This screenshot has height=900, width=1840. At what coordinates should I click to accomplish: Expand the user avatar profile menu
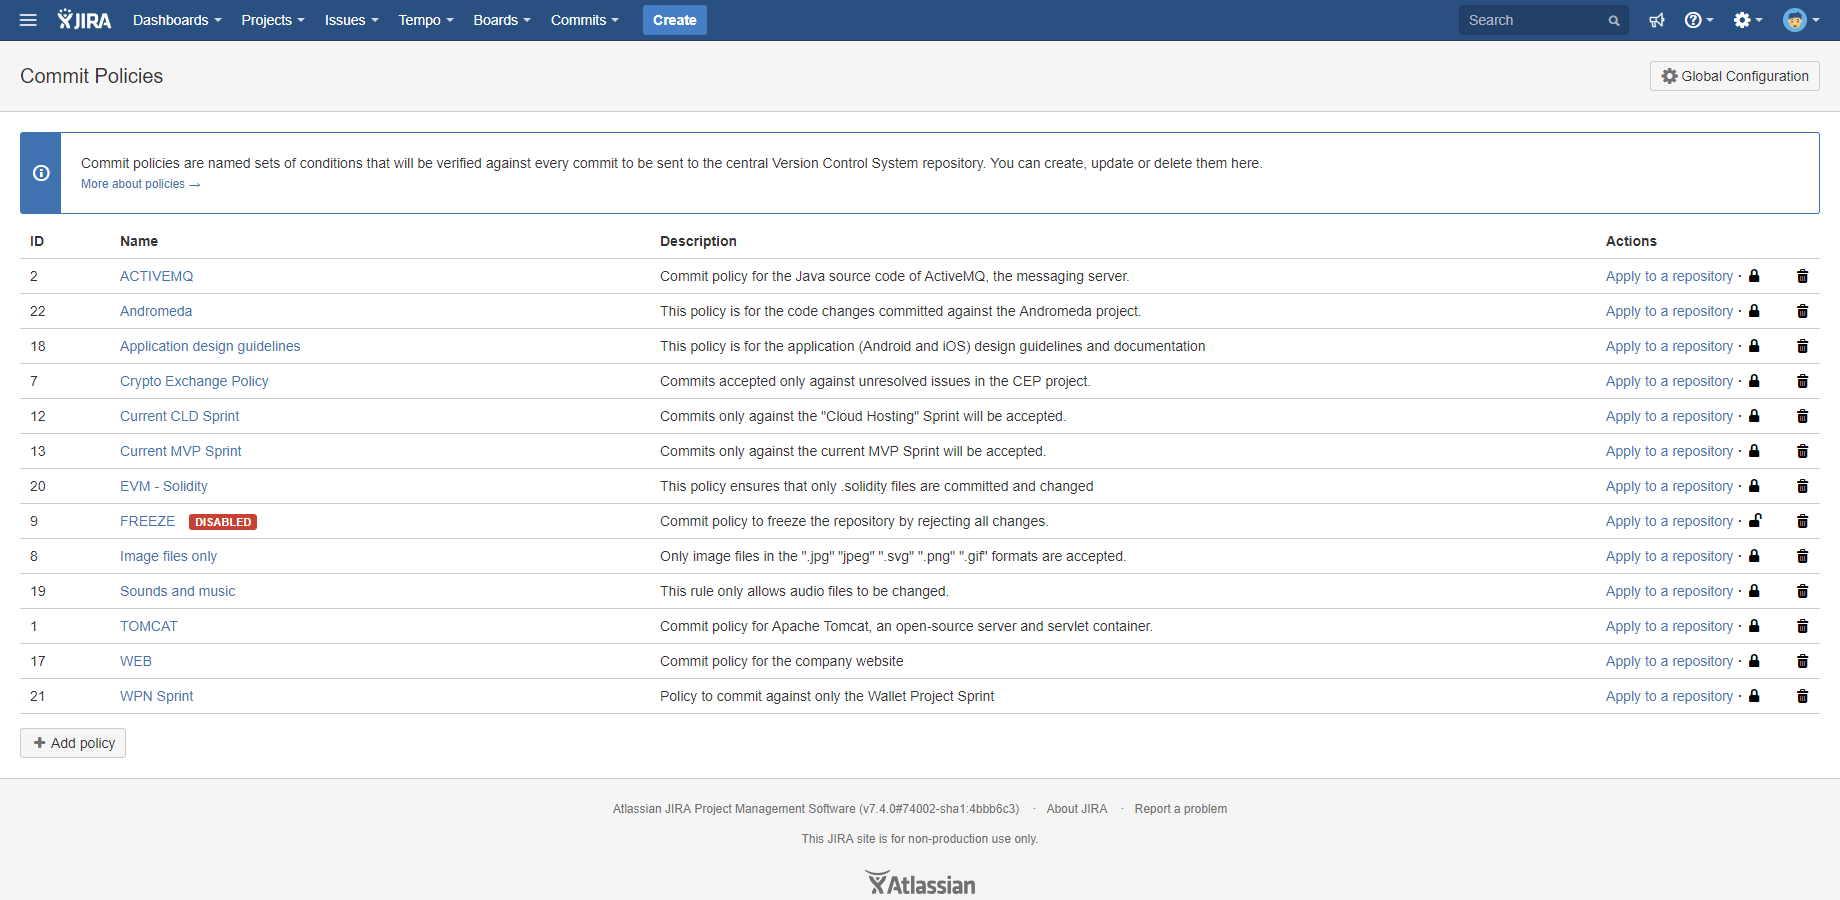pyautogui.click(x=1801, y=20)
